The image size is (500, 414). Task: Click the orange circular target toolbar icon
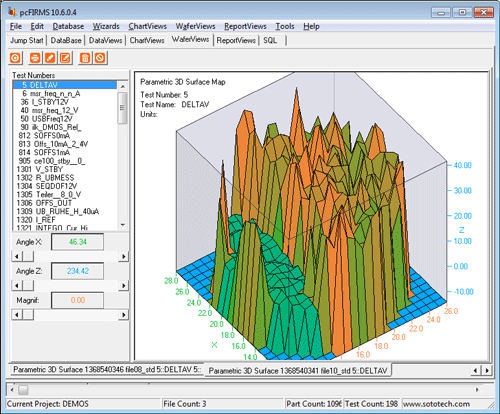click(x=15, y=58)
